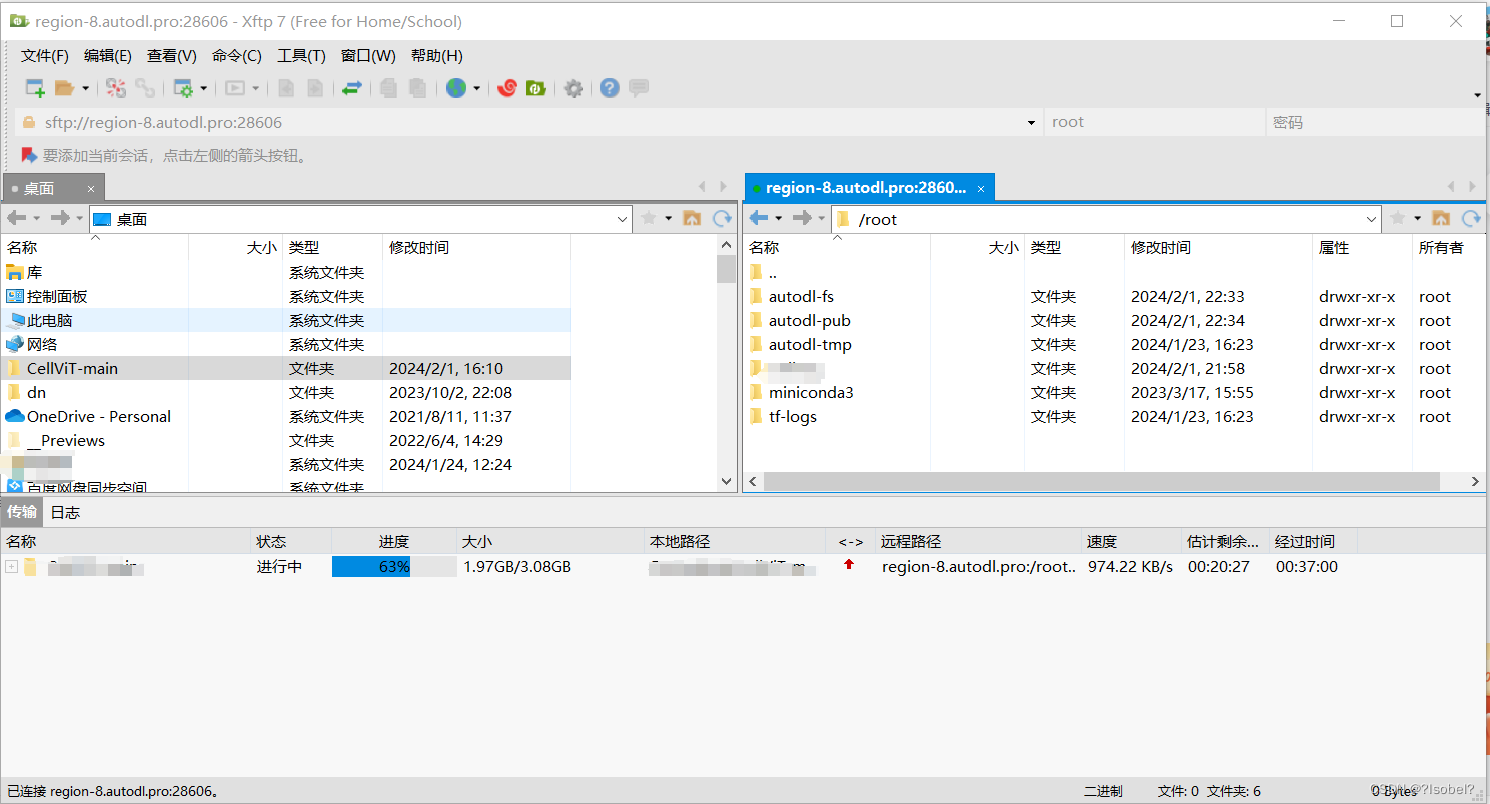
Task: Click the 63% transfer progress bar
Action: pos(393,566)
